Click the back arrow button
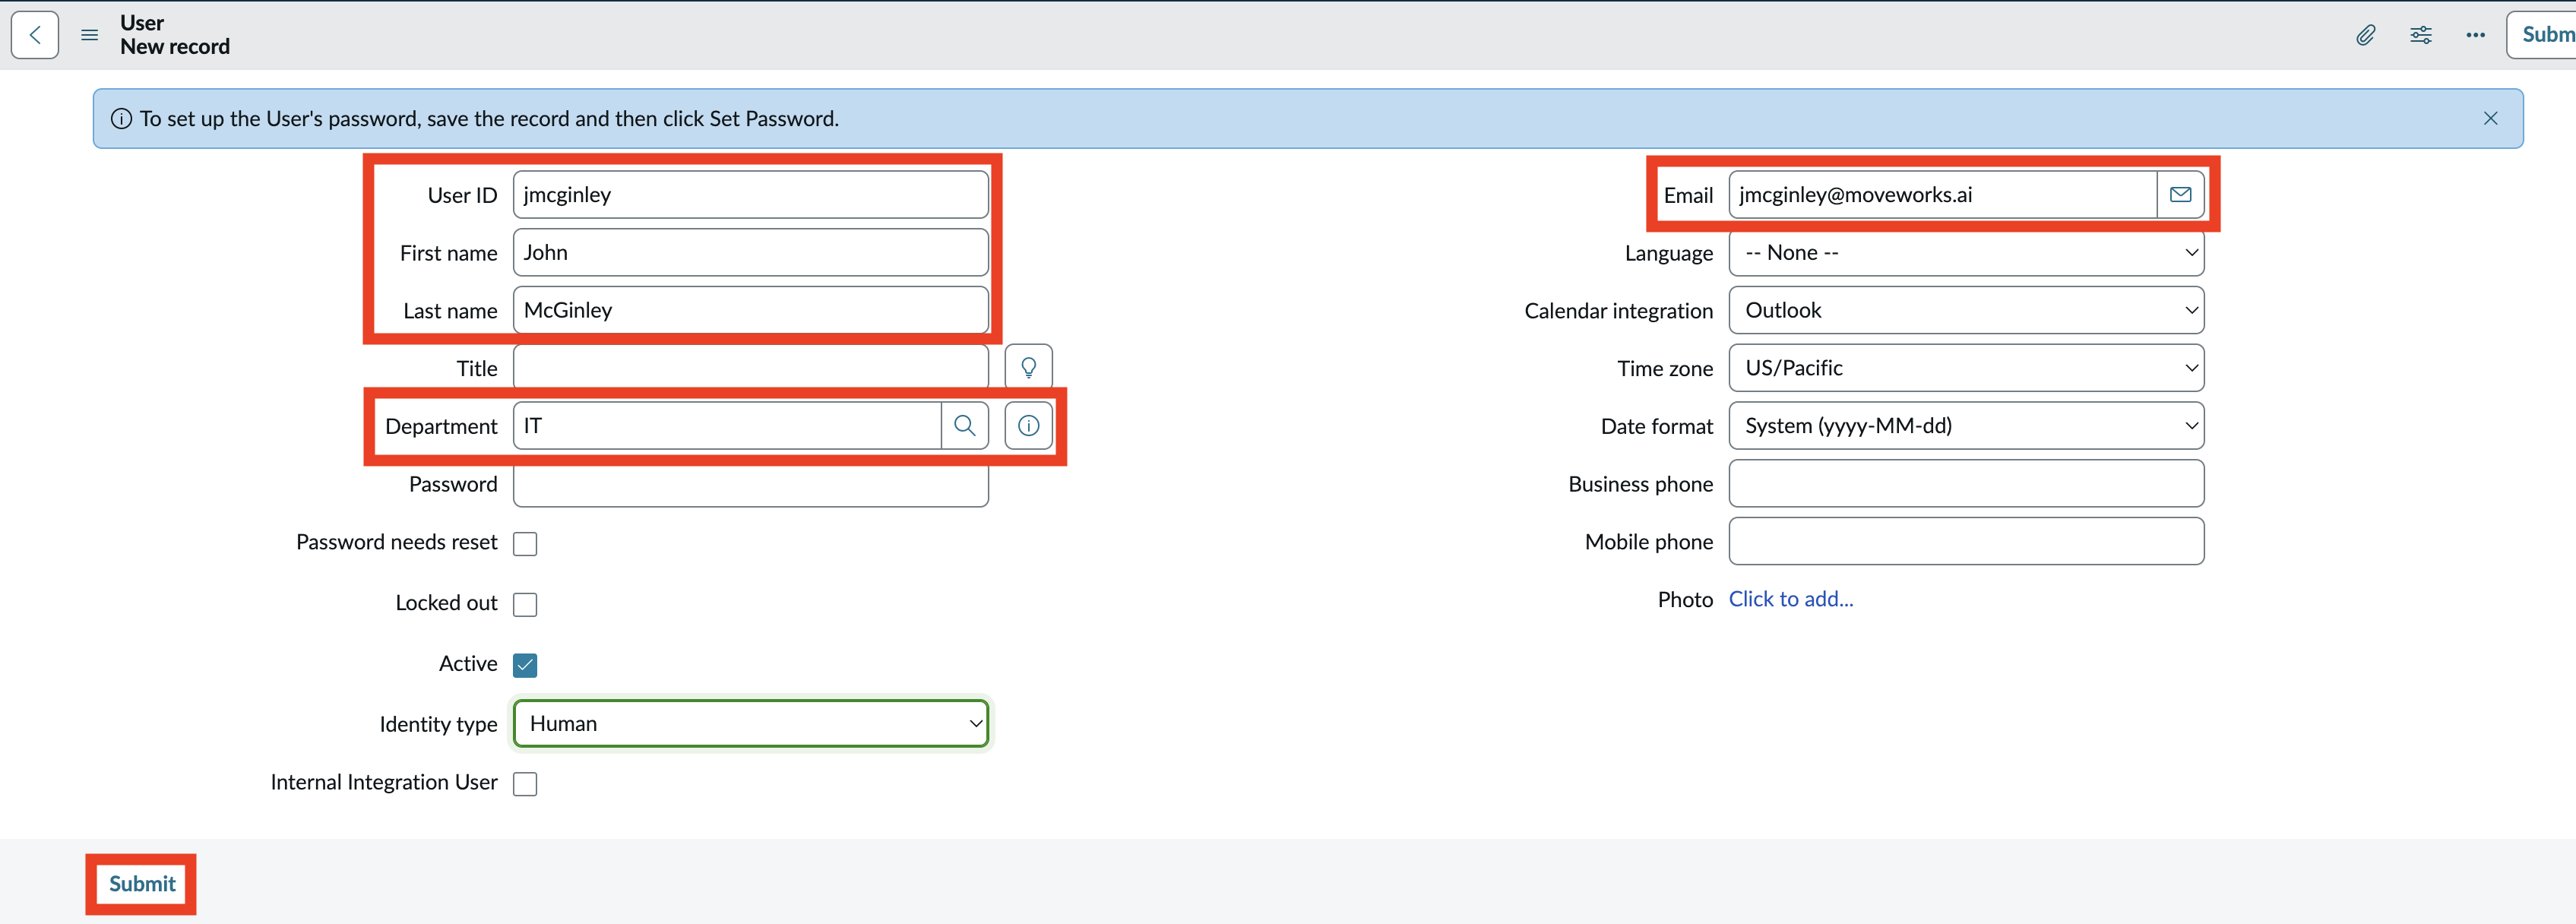Viewport: 2576px width, 924px height. [x=35, y=35]
